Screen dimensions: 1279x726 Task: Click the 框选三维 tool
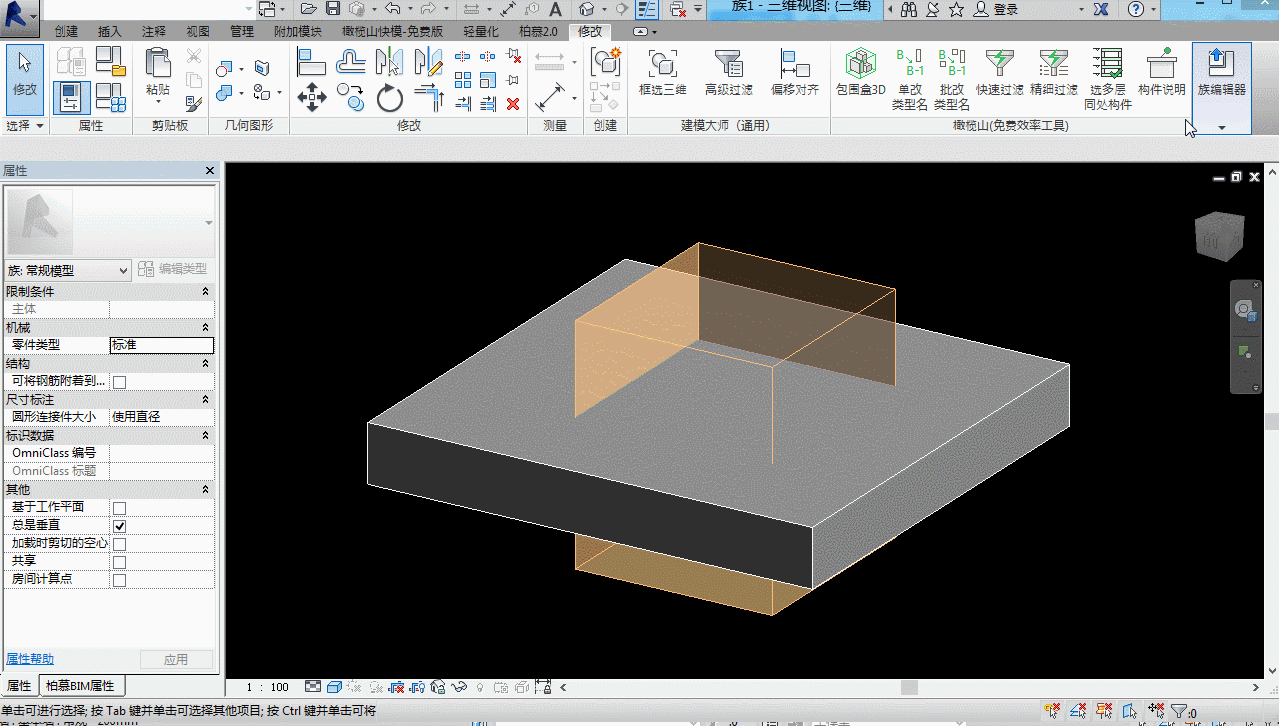(662, 72)
